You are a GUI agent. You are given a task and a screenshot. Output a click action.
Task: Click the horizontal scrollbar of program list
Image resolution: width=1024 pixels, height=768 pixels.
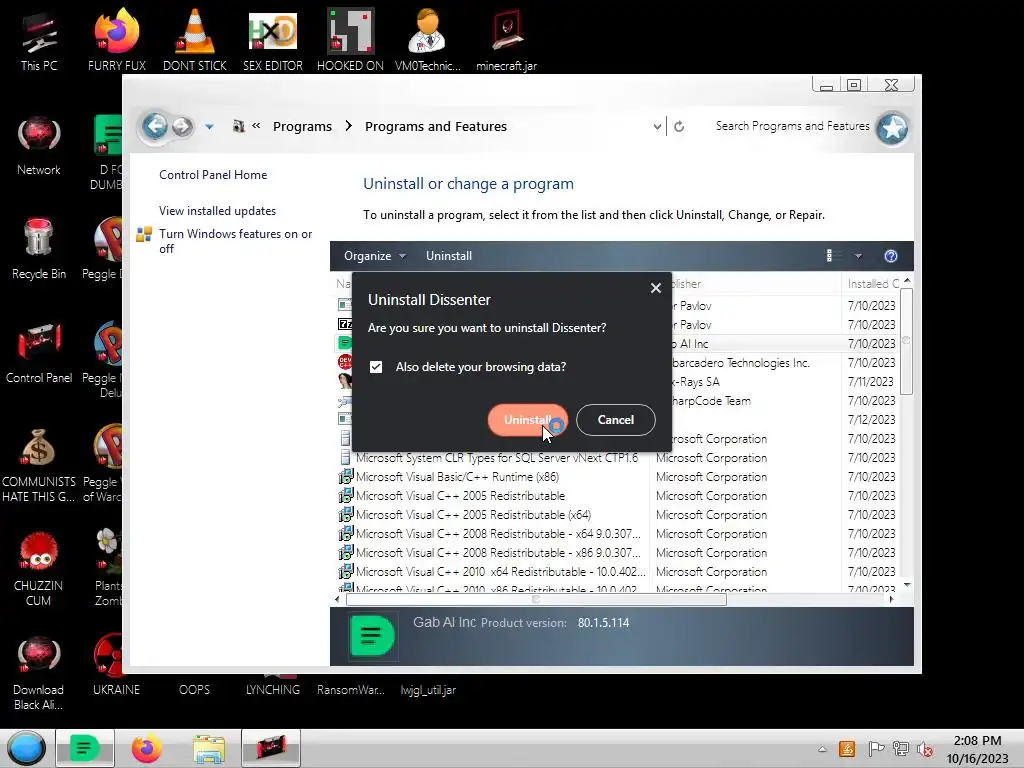pyautogui.click(x=536, y=599)
